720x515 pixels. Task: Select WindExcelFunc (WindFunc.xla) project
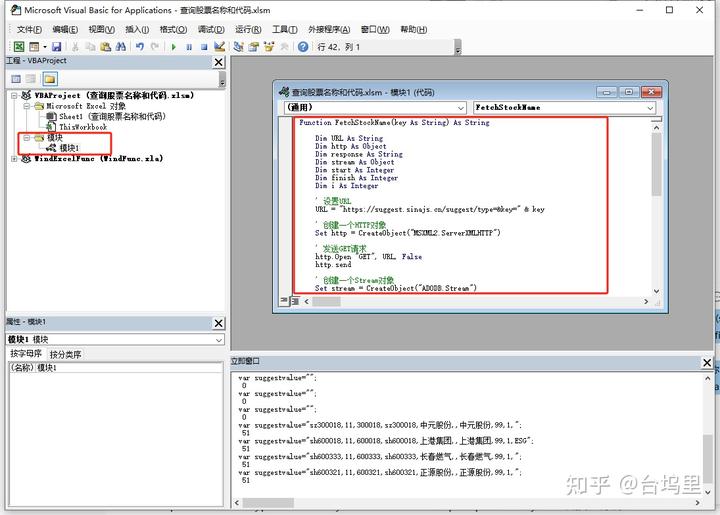coord(99,159)
